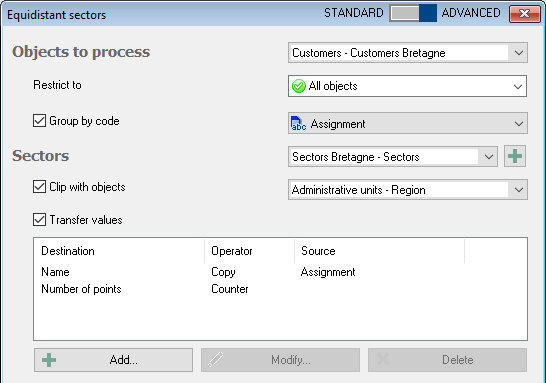The image size is (546, 383).
Task: Uncheck the Group by code checkbox
Action: tap(39, 121)
